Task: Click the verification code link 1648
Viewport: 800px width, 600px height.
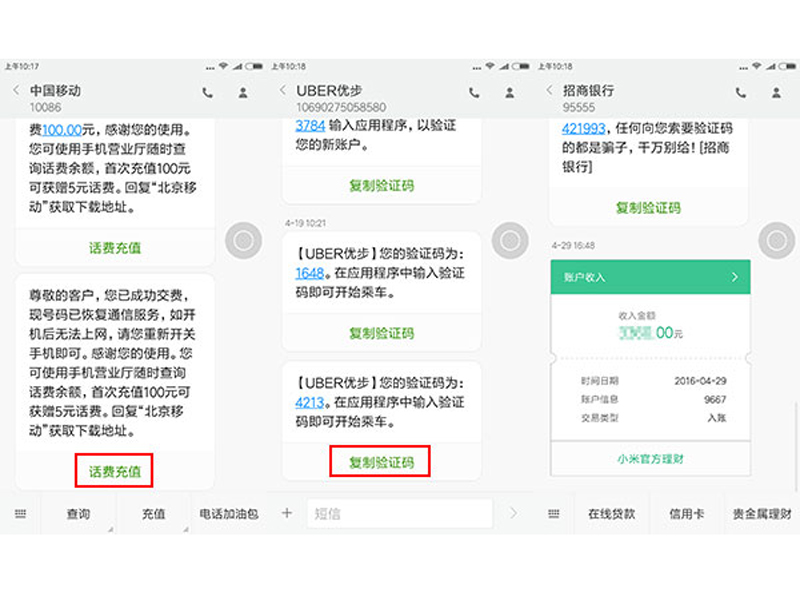Action: tap(309, 273)
